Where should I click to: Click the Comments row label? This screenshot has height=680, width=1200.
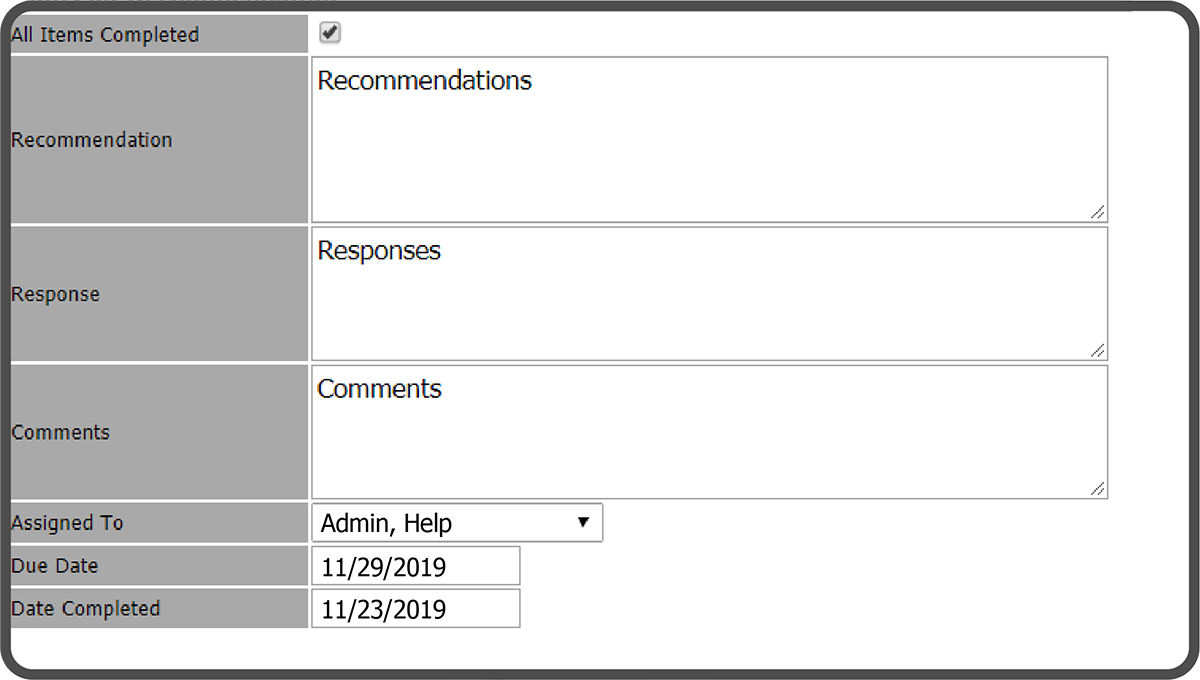point(61,433)
